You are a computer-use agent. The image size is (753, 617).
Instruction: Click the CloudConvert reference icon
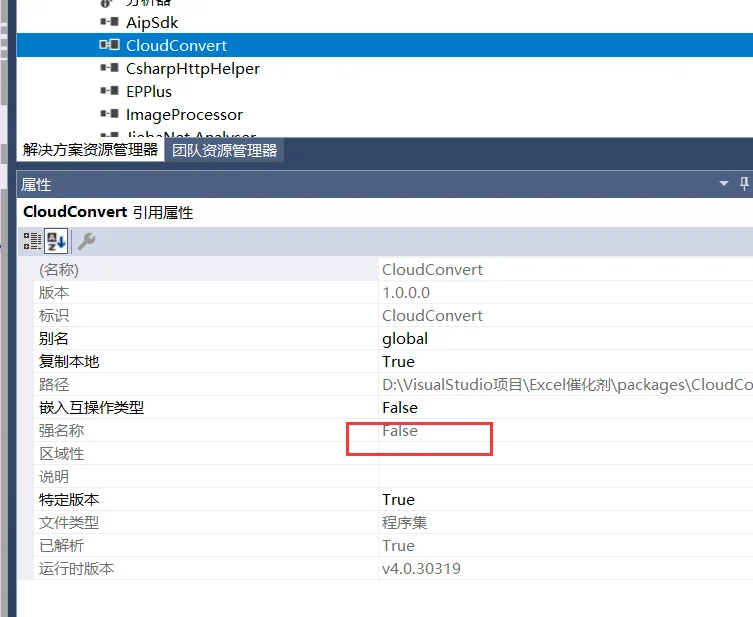click(x=109, y=45)
